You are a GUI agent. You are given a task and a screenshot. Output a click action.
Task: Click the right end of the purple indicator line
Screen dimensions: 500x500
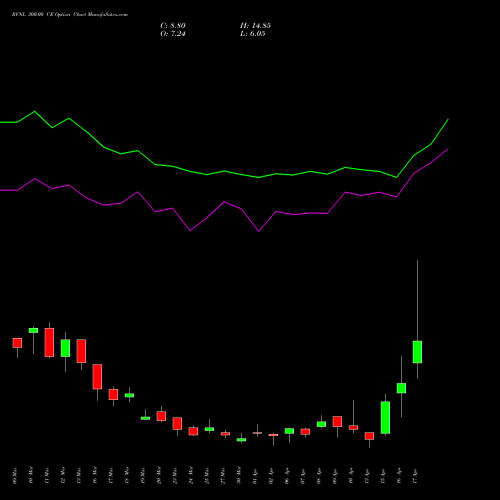pyautogui.click(x=448, y=149)
